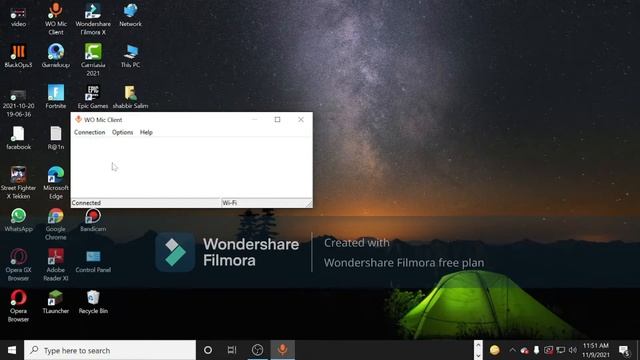The image size is (640, 360).
Task: Open the clock showing 11:51 AM
Action: [x=596, y=350]
